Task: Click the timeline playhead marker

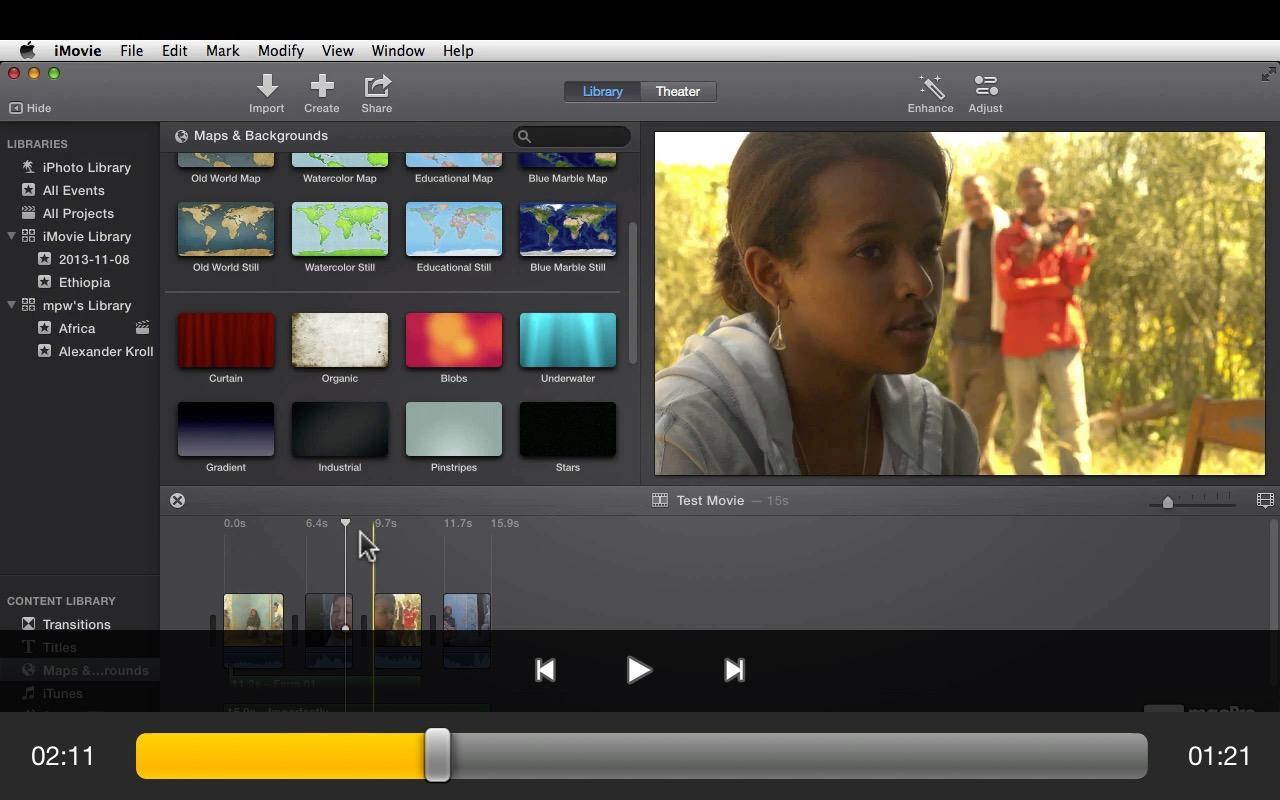Action: click(345, 523)
